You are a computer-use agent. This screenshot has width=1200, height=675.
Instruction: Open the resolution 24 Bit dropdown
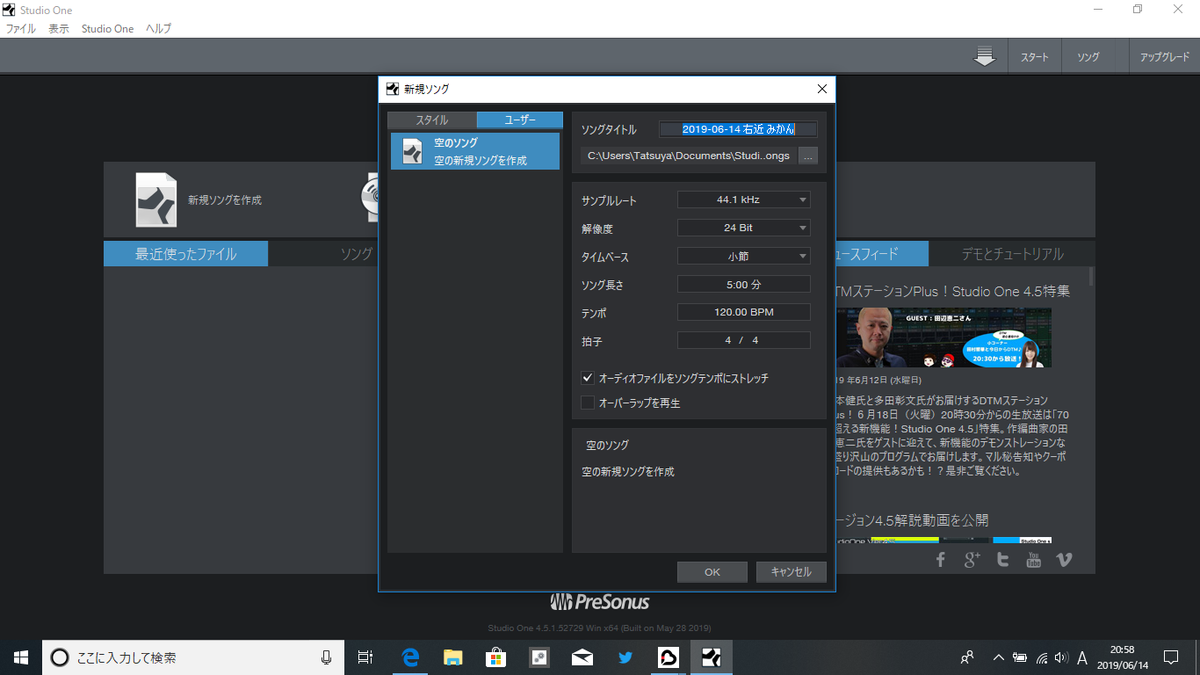pos(744,228)
